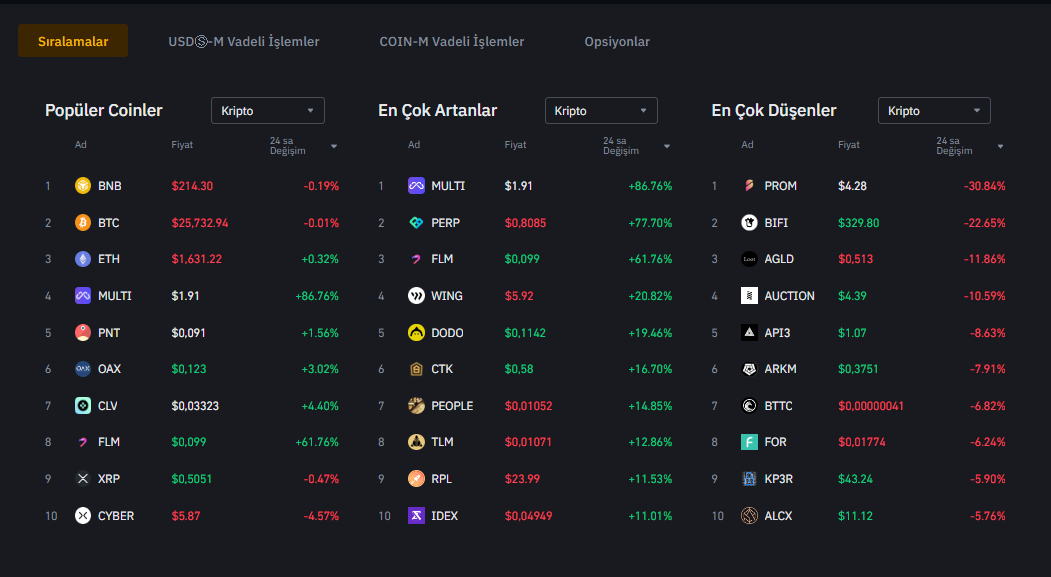Sort Popüler Coinler by 24 sa Değişim

click(303, 146)
